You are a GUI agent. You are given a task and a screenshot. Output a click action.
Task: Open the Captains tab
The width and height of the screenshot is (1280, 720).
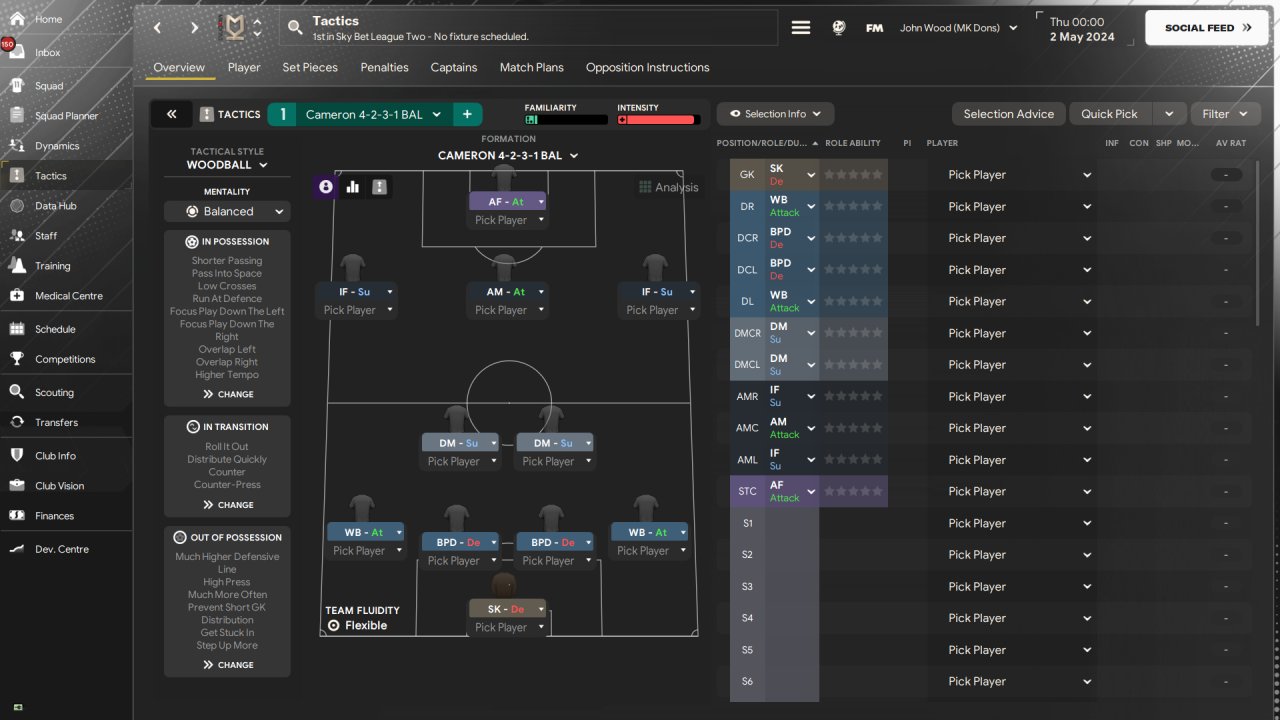(454, 68)
